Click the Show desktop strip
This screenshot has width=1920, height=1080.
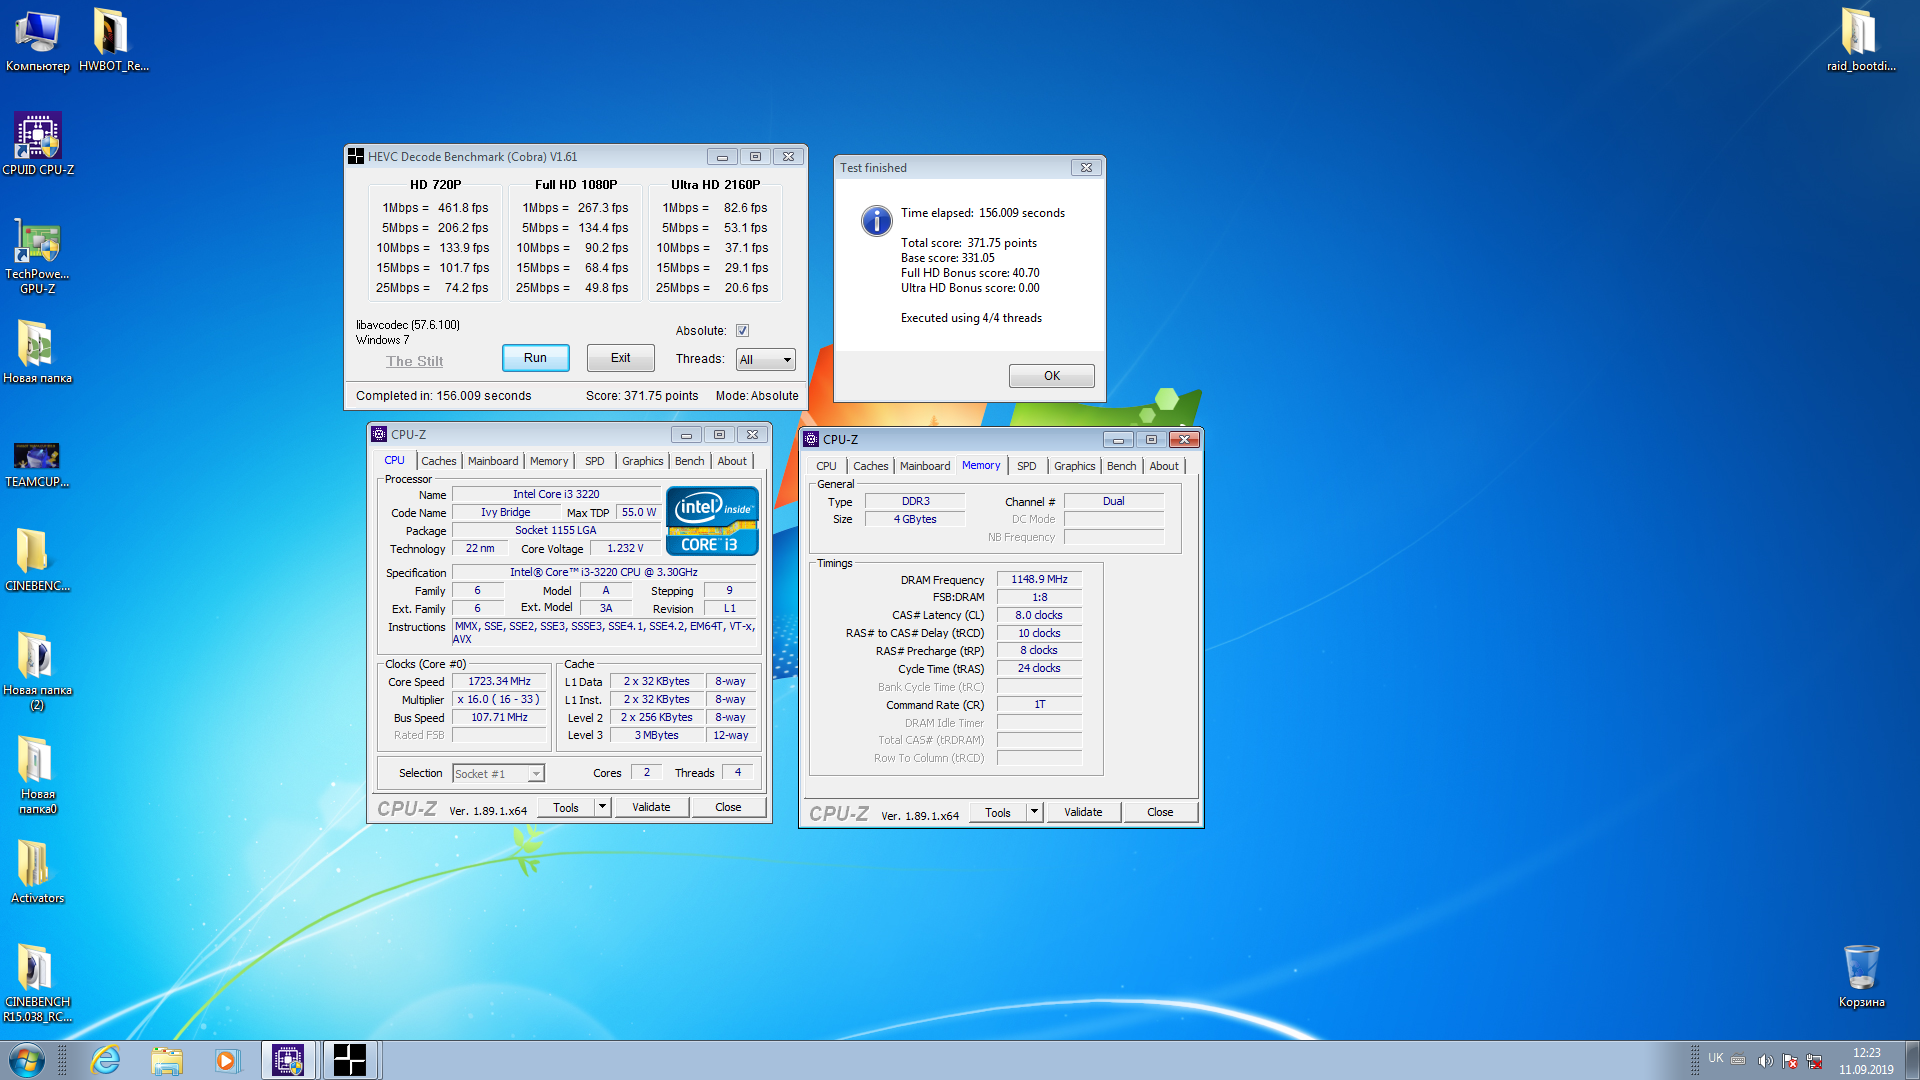[1912, 1060]
